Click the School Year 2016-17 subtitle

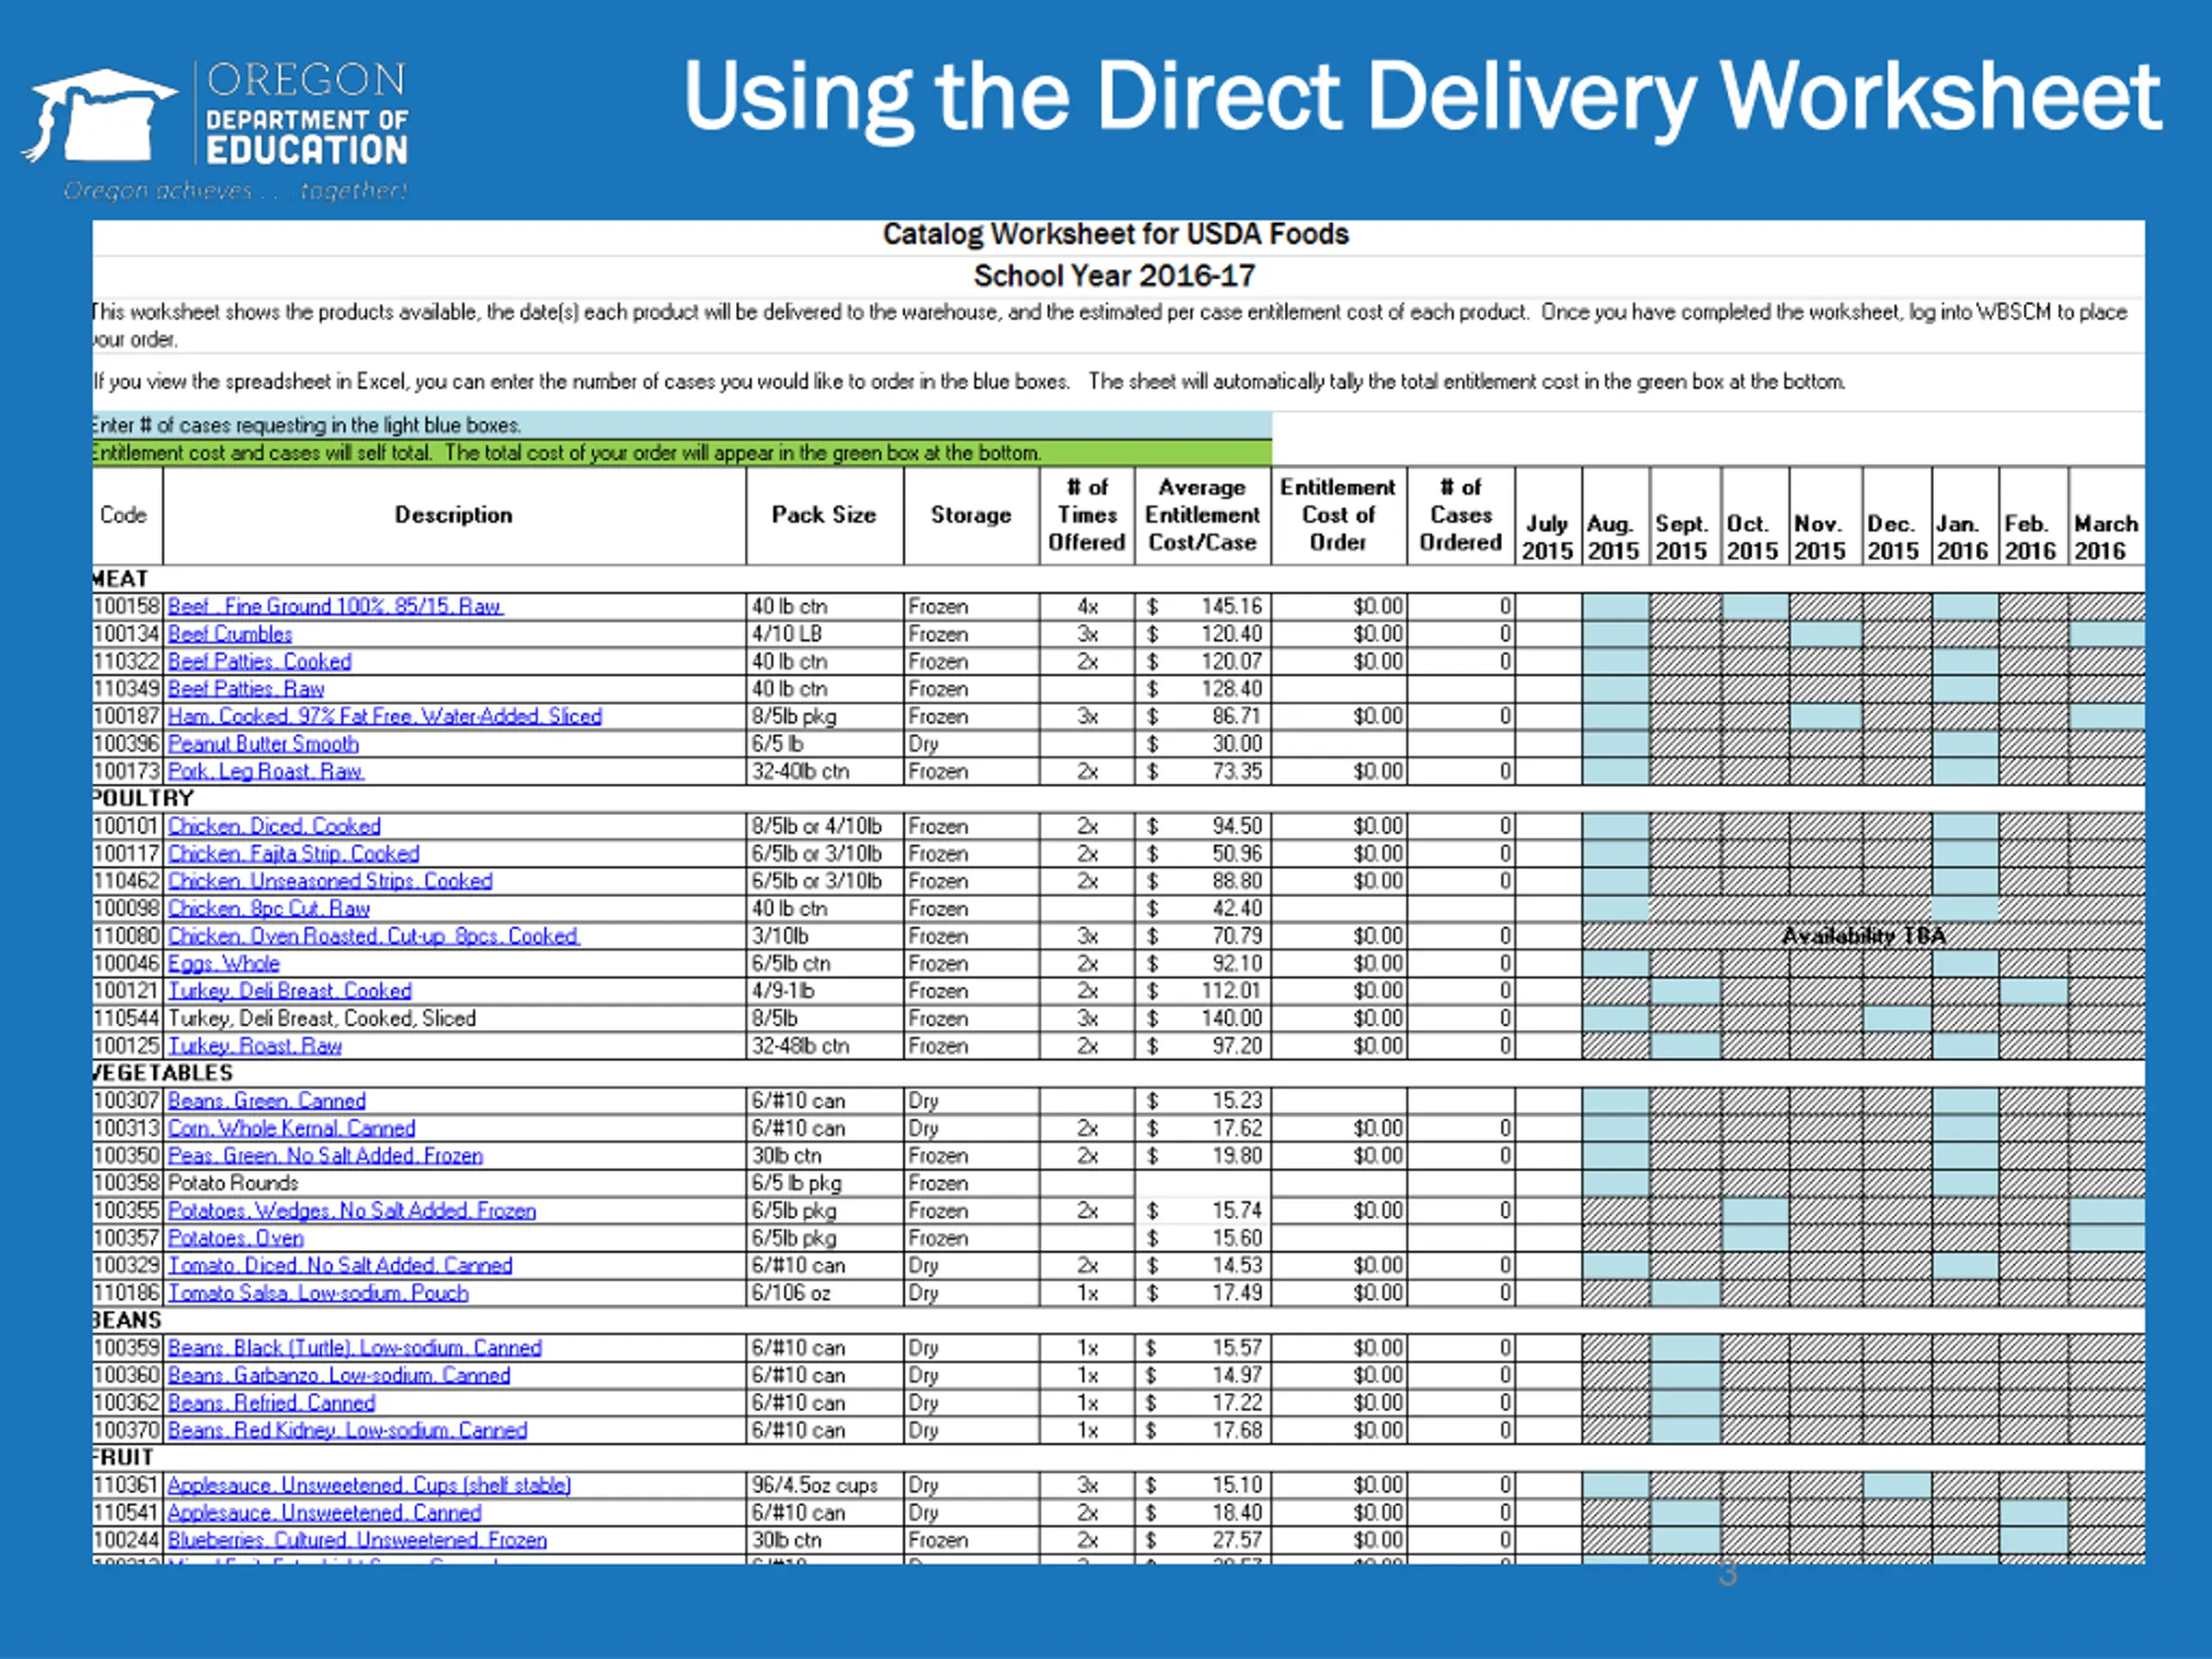pos(1114,276)
